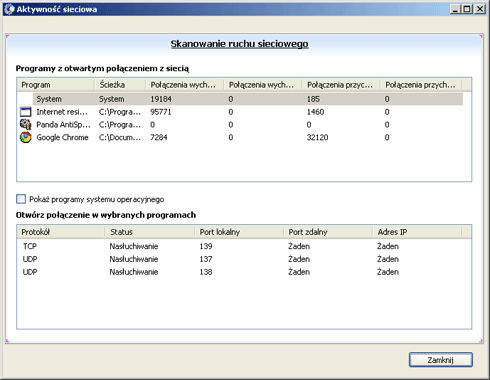Screen dimensions: 490x380
Task: Click the Połączenia przyc... column header
Action: (x=341, y=85)
